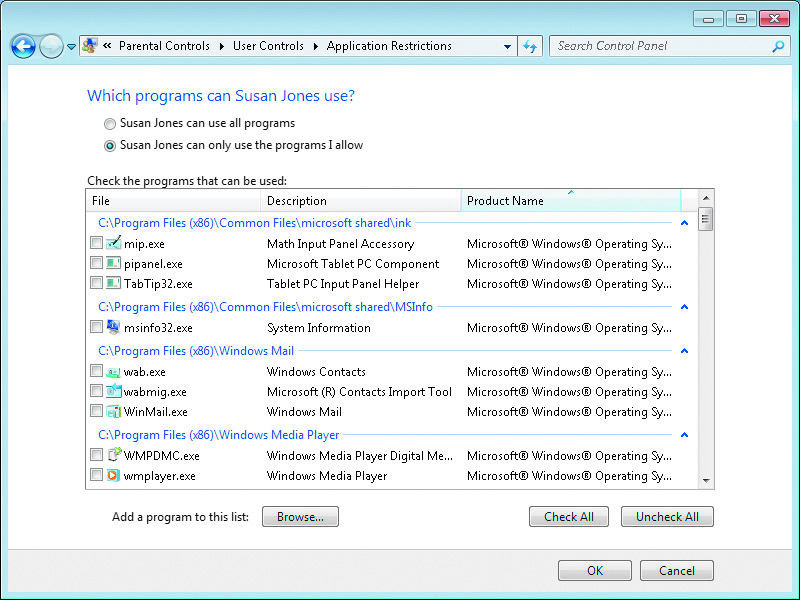Click the WinMail.exe program icon

[113, 411]
